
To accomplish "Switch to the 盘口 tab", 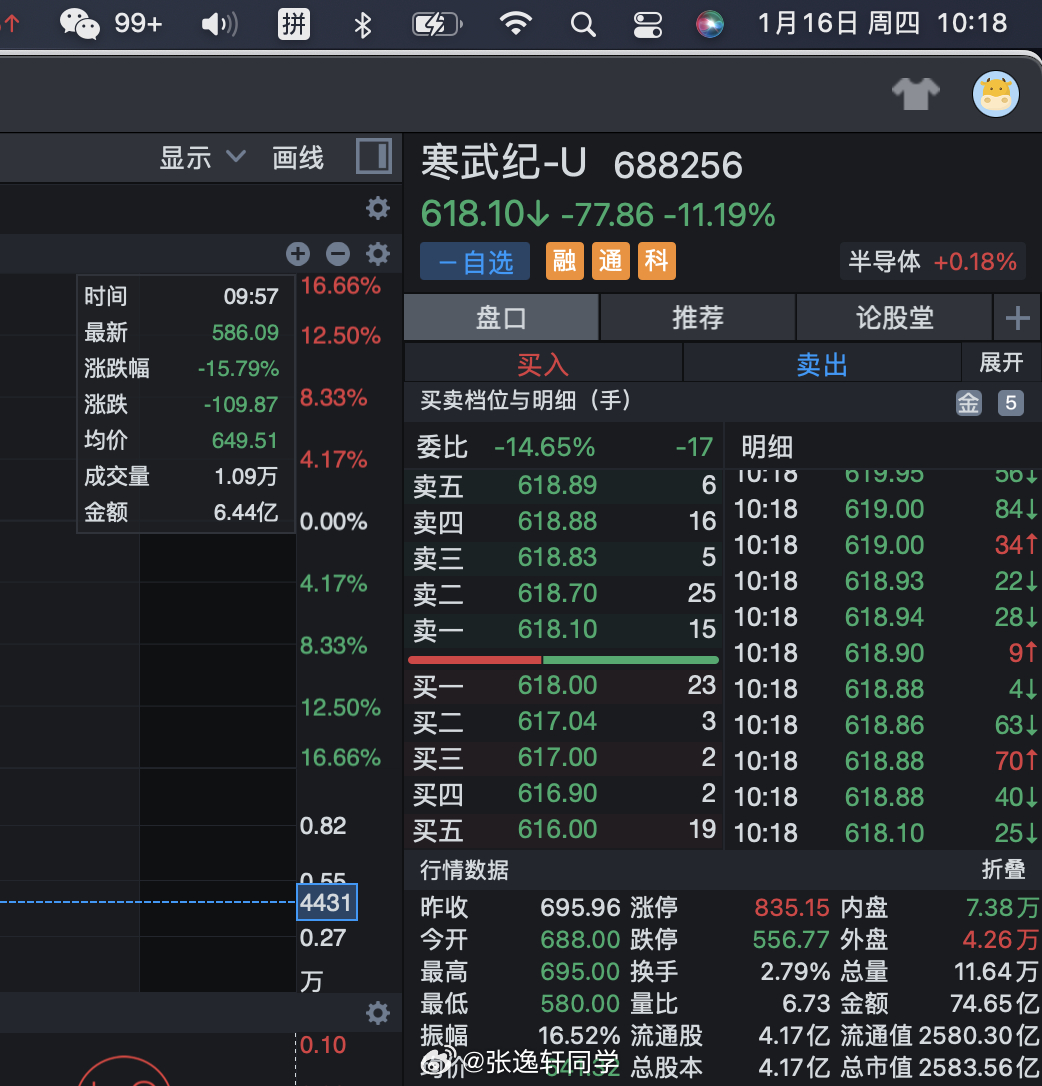I will click(x=501, y=317).
